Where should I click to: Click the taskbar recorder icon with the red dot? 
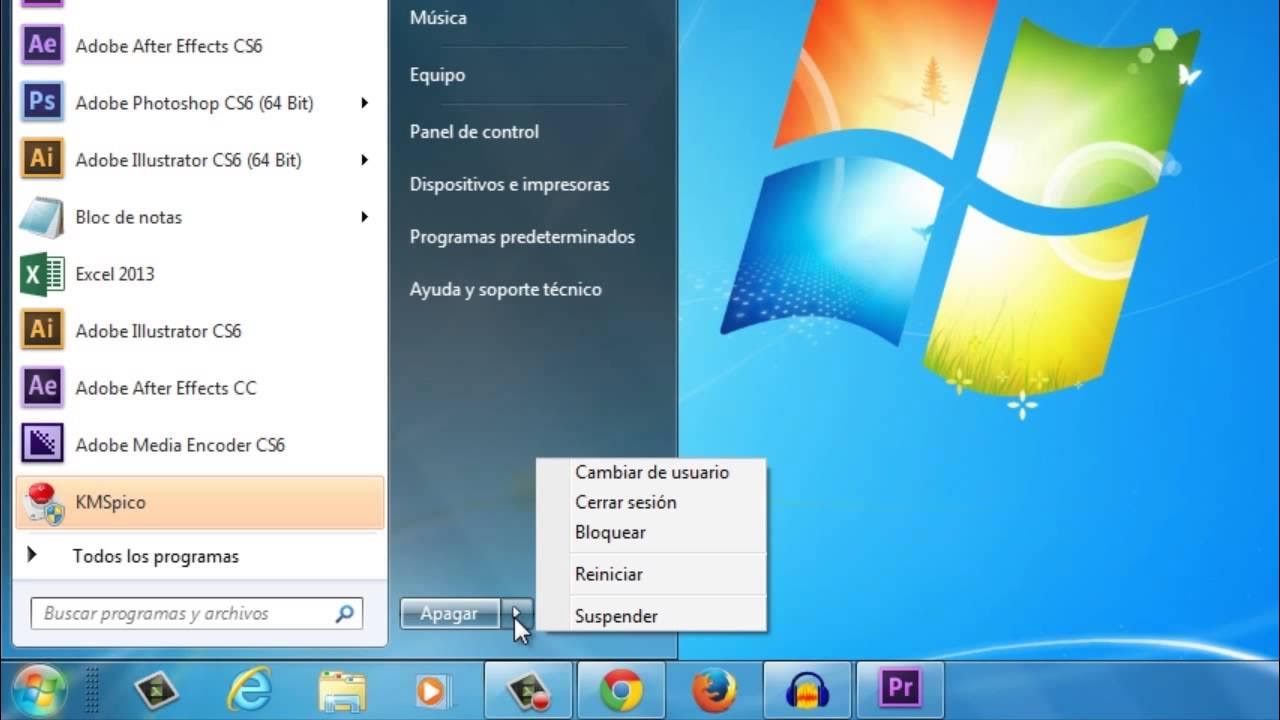(528, 690)
